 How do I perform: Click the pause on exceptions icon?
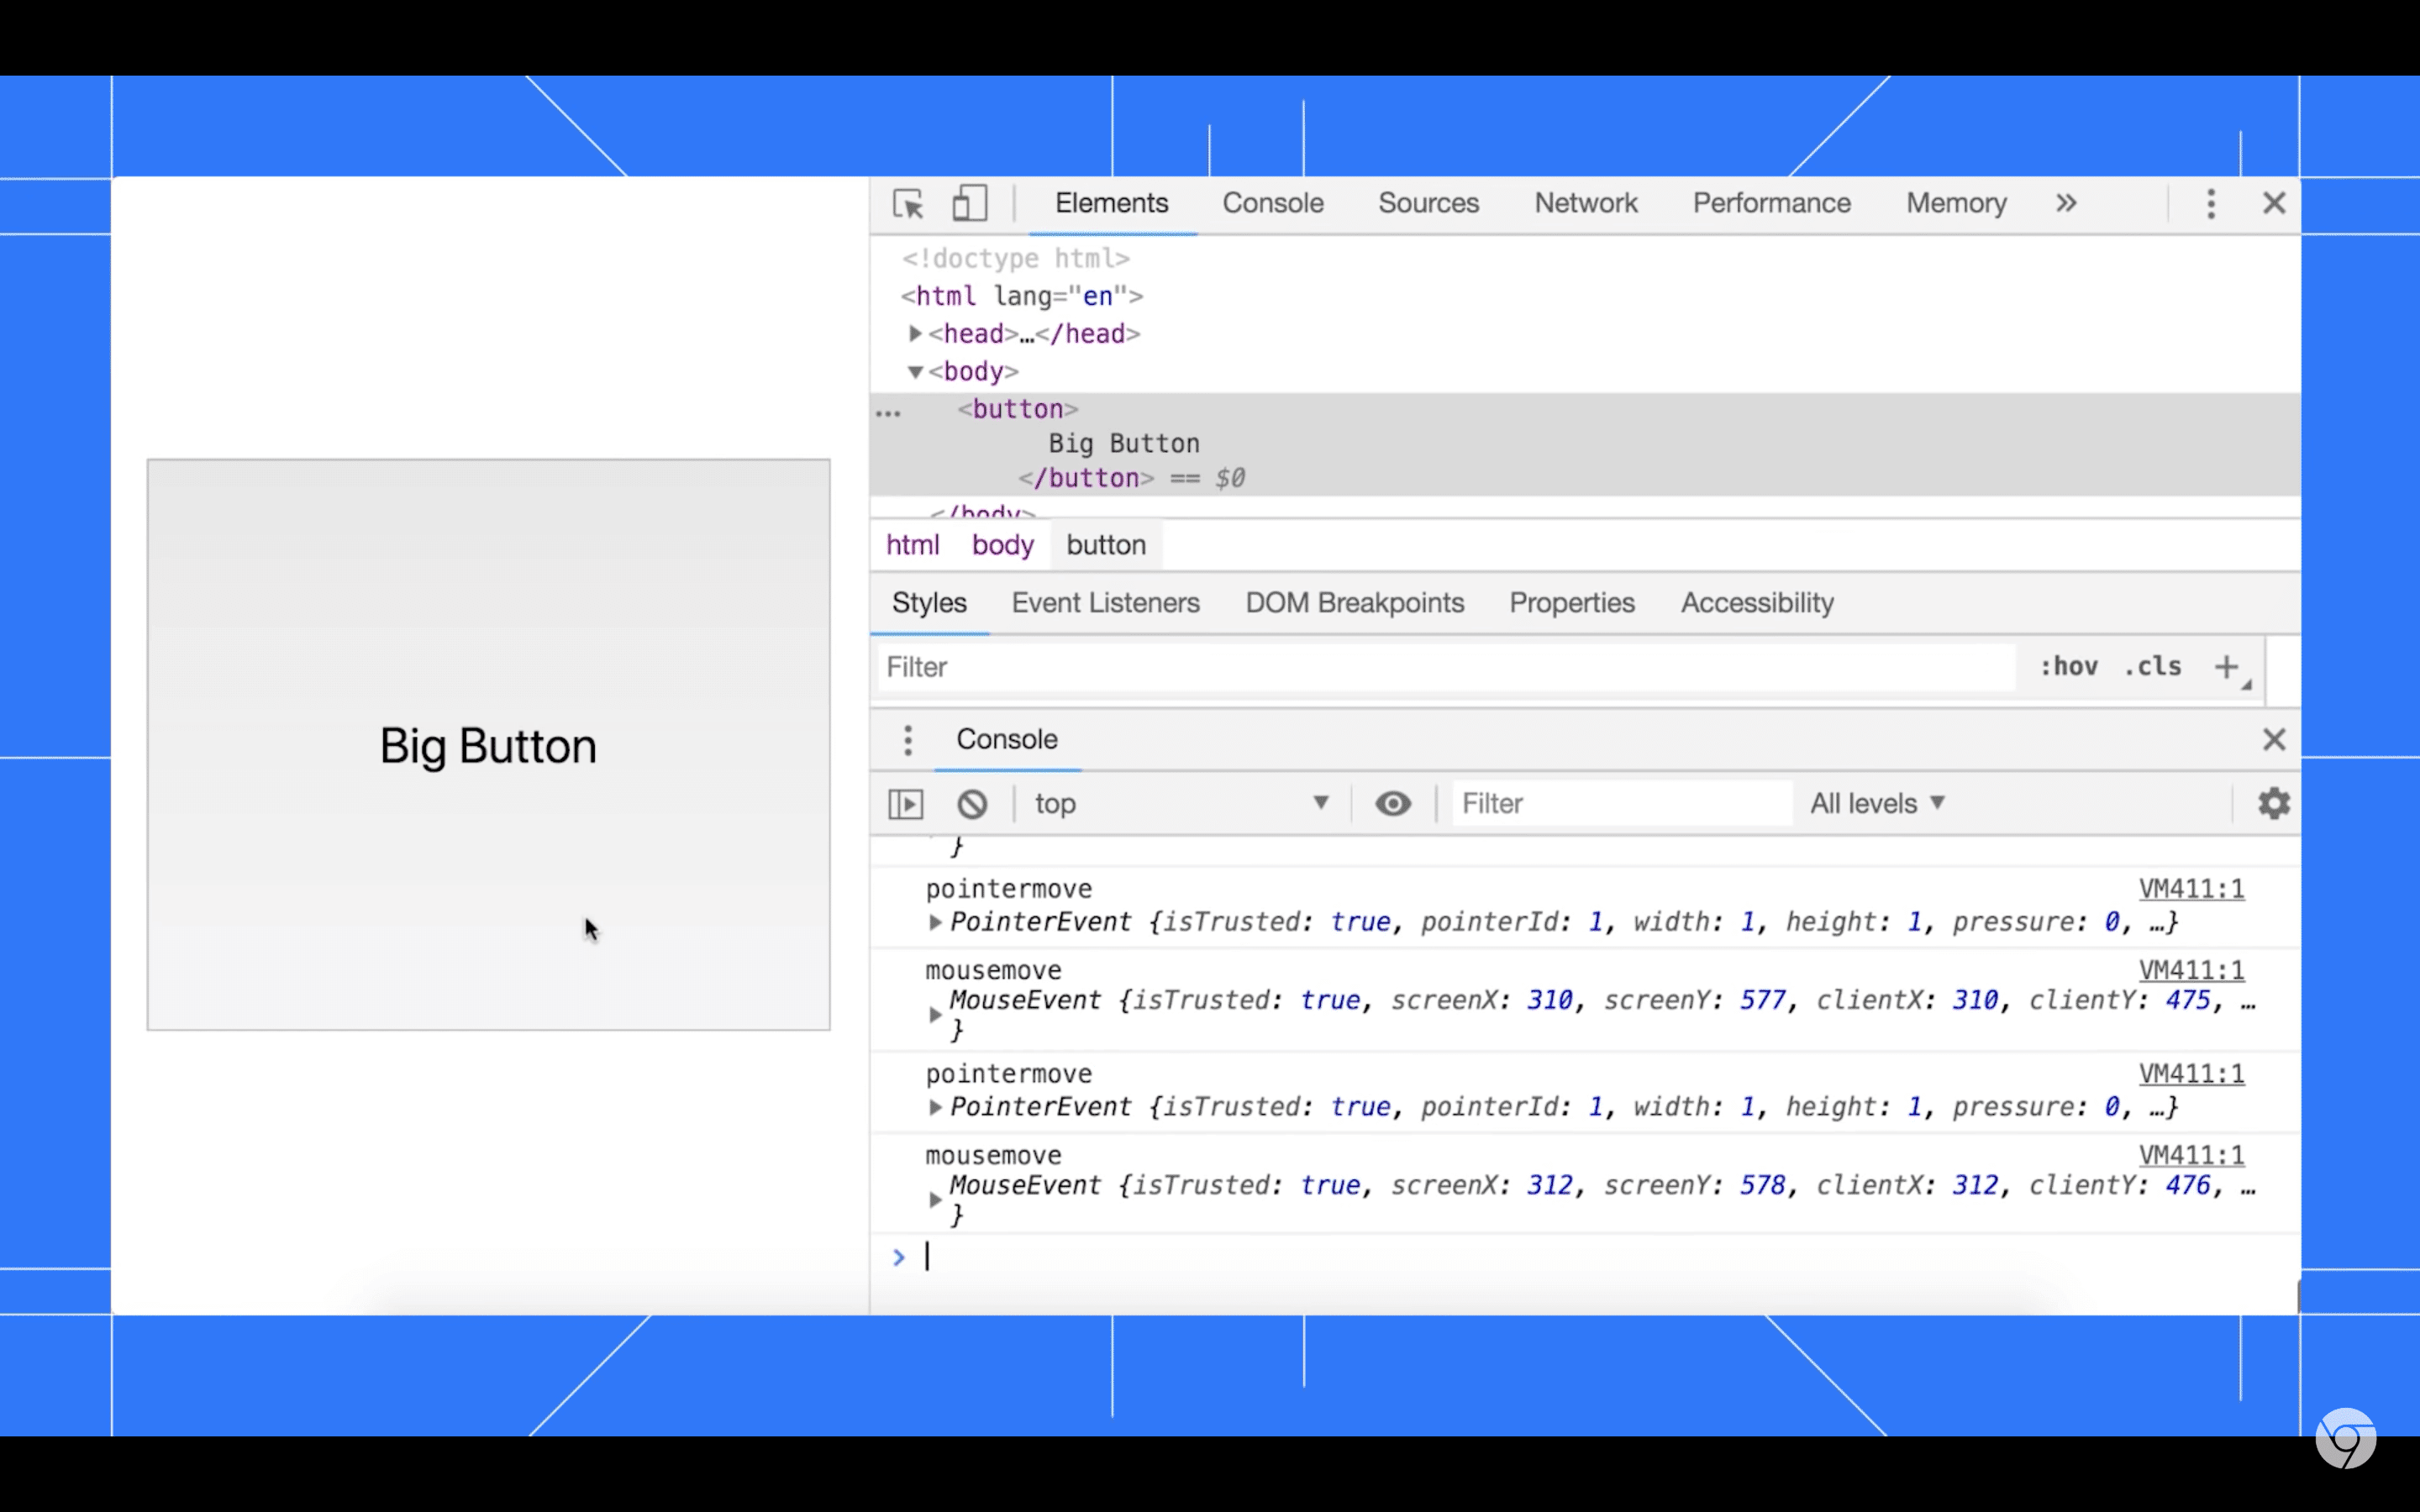[x=906, y=803]
